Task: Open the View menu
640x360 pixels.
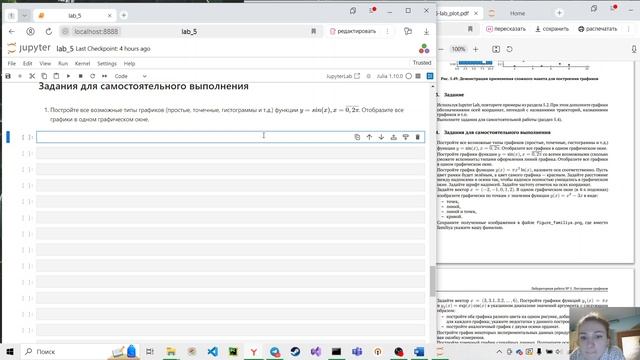Action: pos(45,64)
